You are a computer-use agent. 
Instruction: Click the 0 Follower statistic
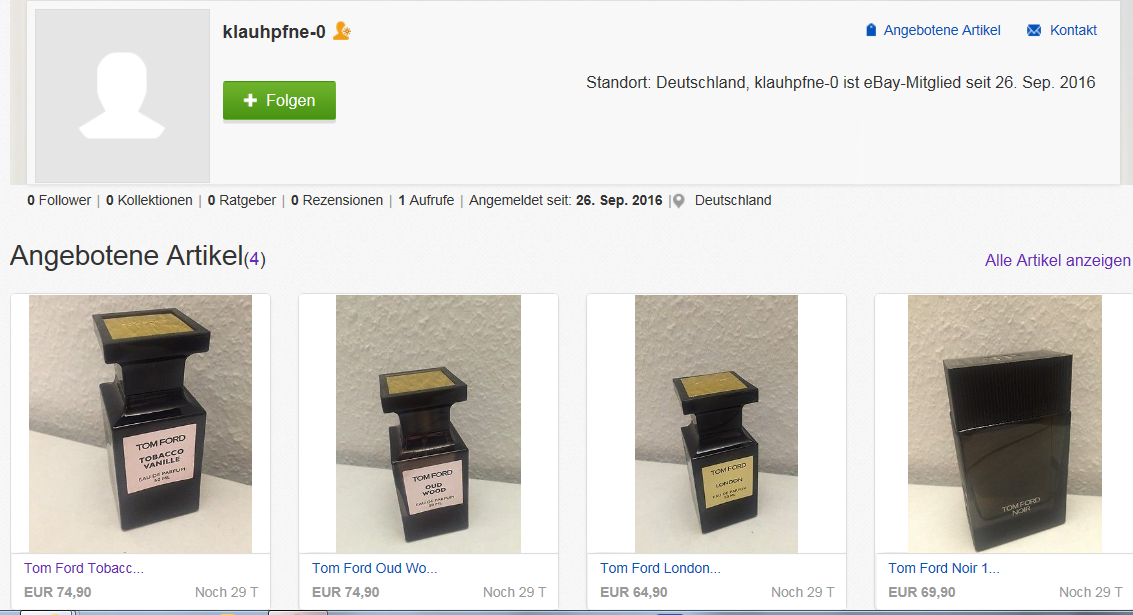click(59, 200)
